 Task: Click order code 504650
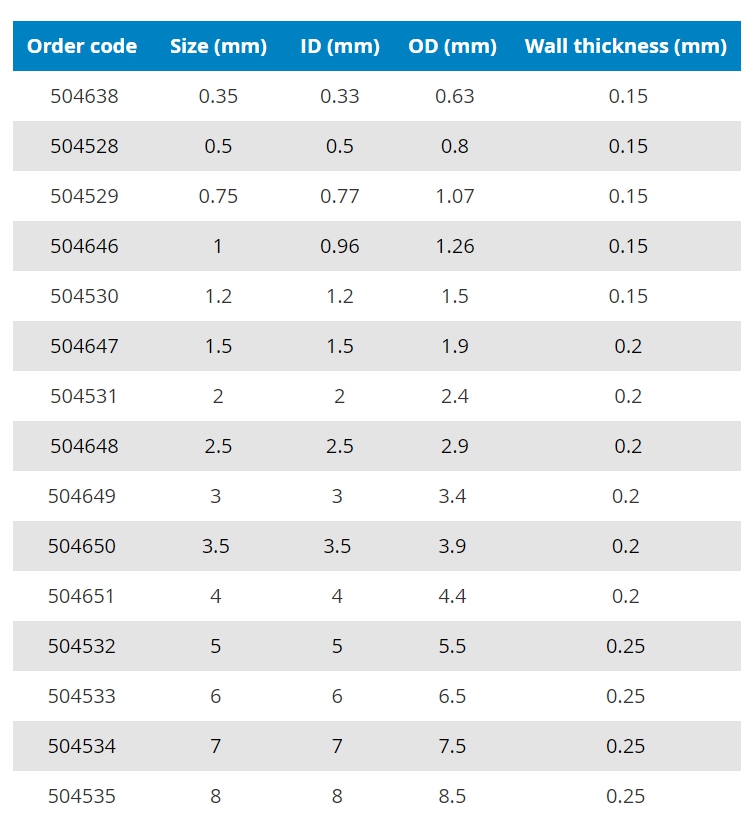pos(82,546)
